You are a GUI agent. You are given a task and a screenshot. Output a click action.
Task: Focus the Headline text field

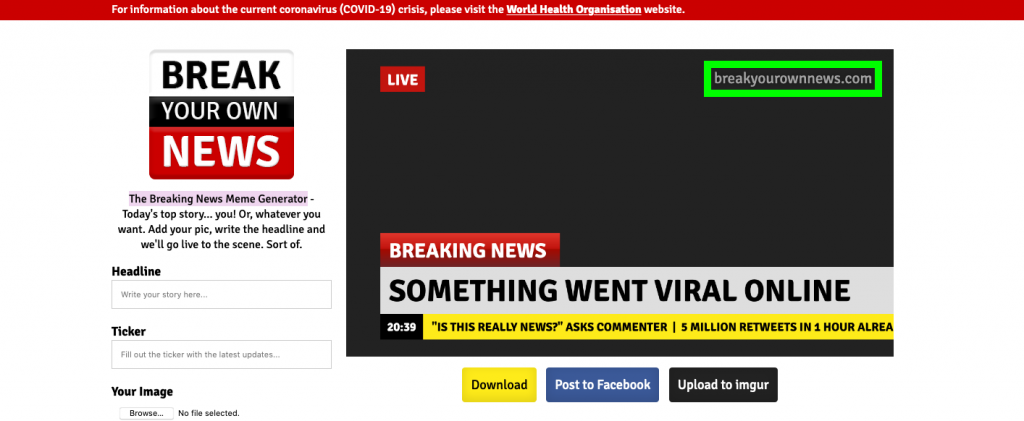point(221,295)
